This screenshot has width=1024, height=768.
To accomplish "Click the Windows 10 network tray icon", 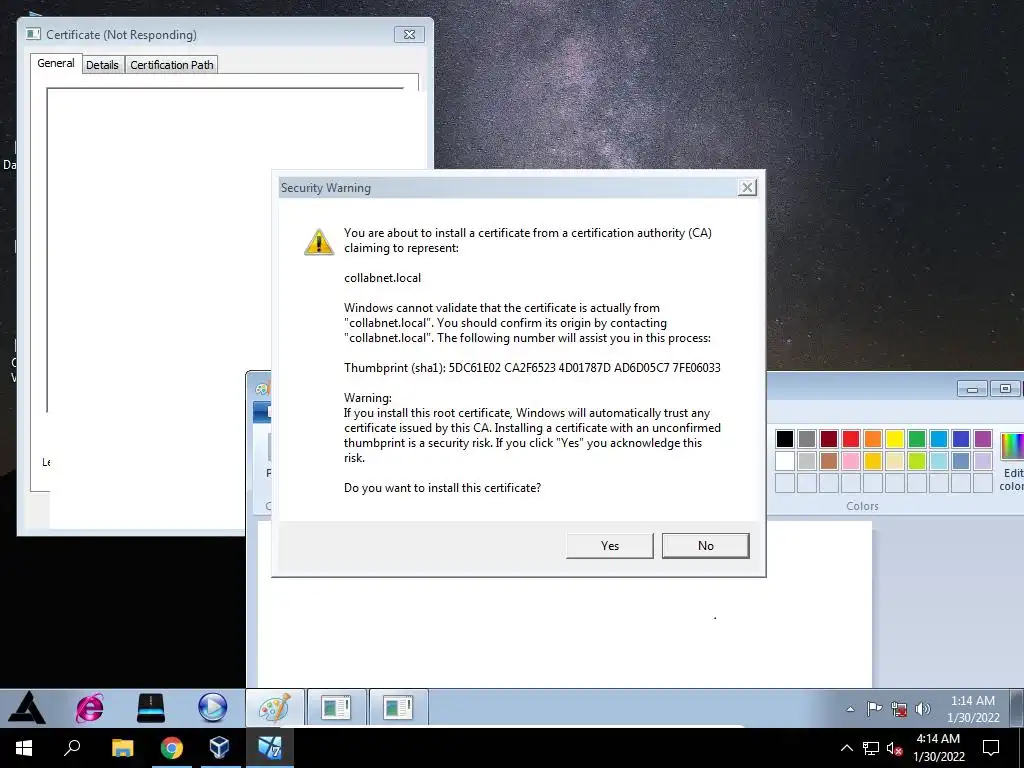I will click(871, 749).
